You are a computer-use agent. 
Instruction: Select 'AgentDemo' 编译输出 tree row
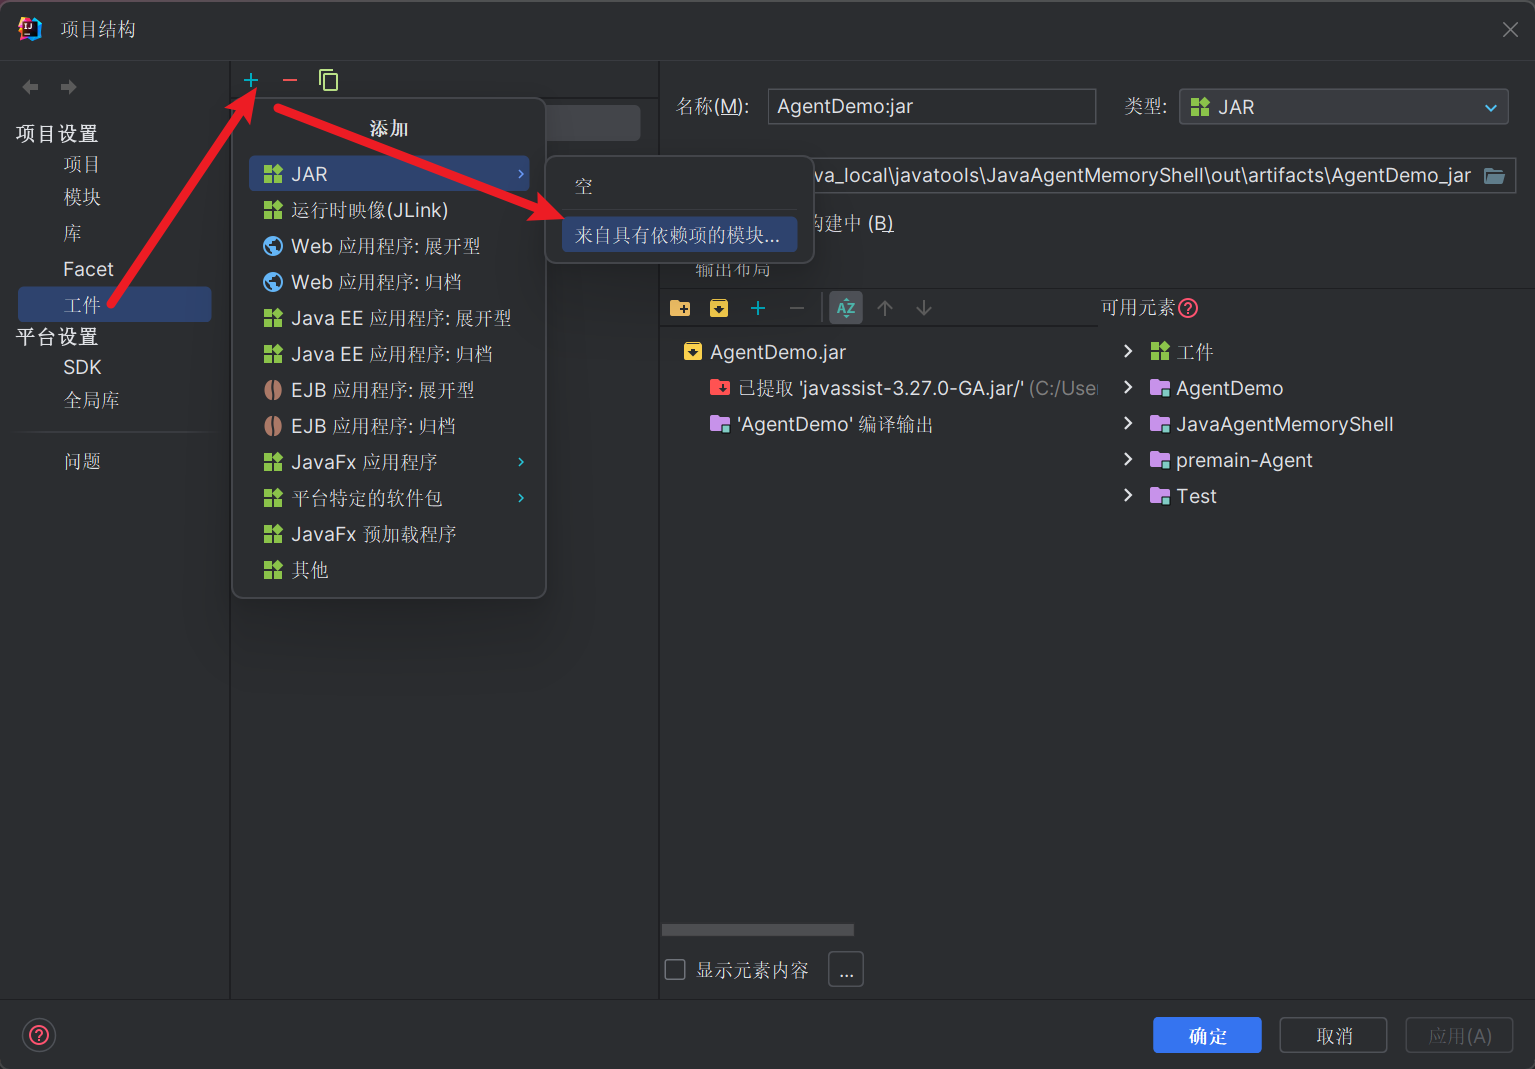click(x=821, y=424)
